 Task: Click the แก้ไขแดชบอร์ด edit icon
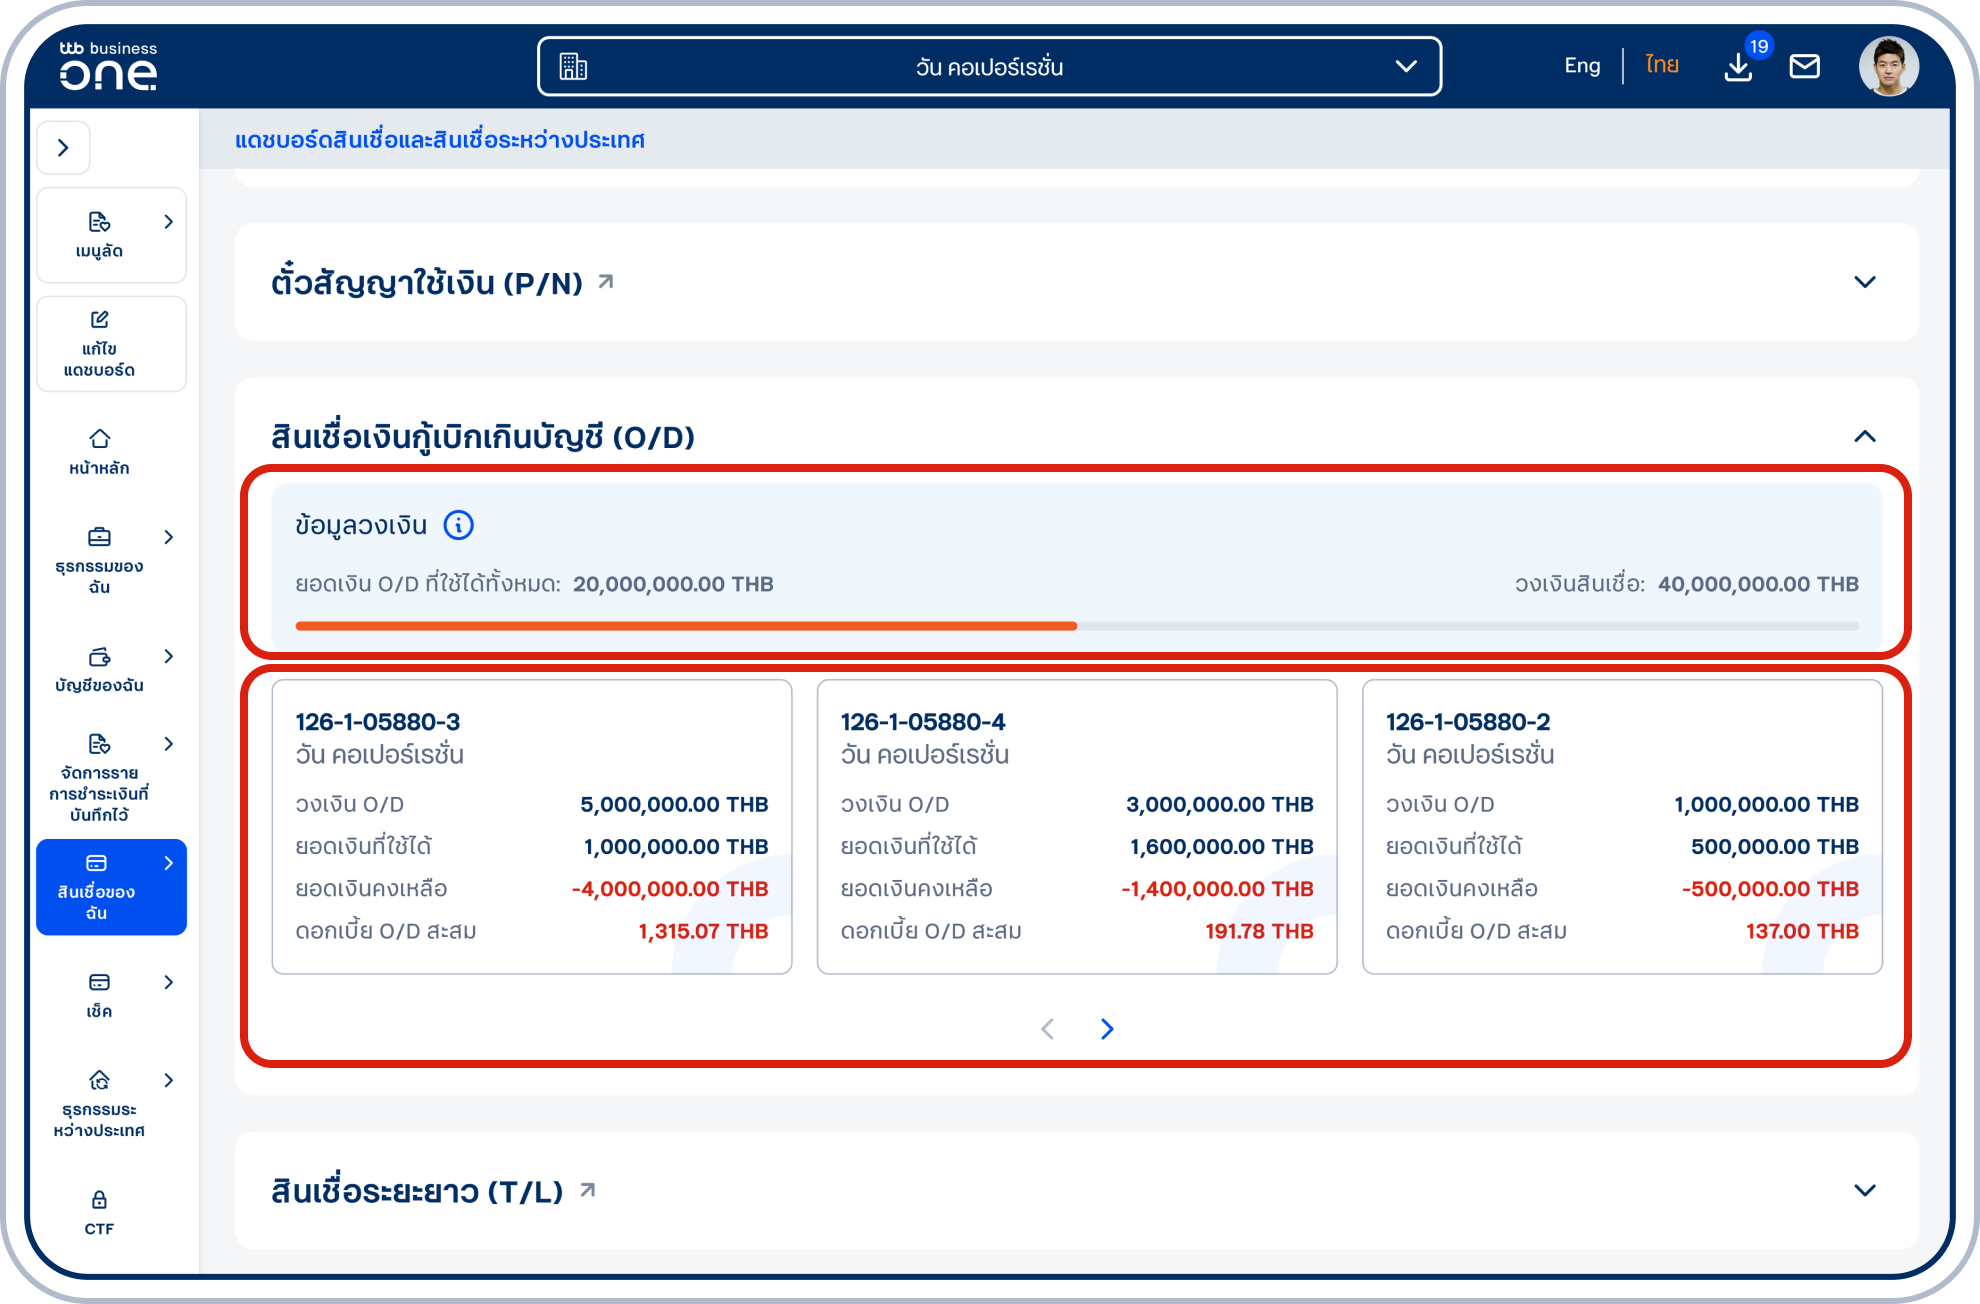[100, 320]
